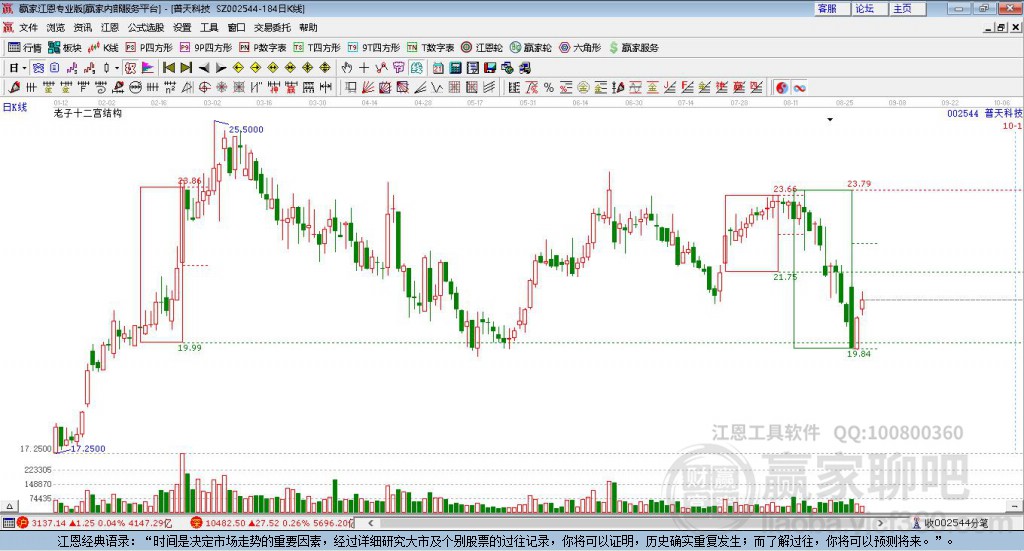Screen dimensions: 1024x551
Task: Select the 19.84 price label
Action: pyautogui.click(x=859, y=354)
